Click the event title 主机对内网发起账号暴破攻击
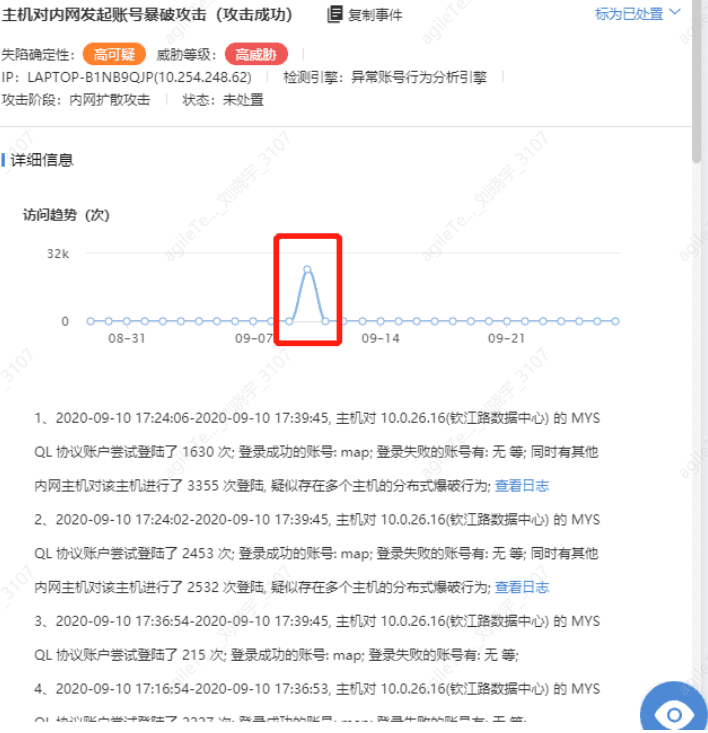708x733 pixels. tap(104, 14)
